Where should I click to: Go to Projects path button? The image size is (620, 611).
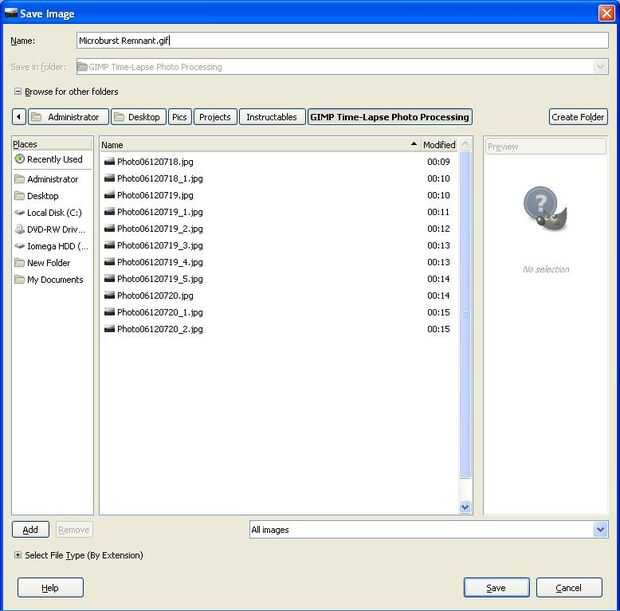point(215,117)
